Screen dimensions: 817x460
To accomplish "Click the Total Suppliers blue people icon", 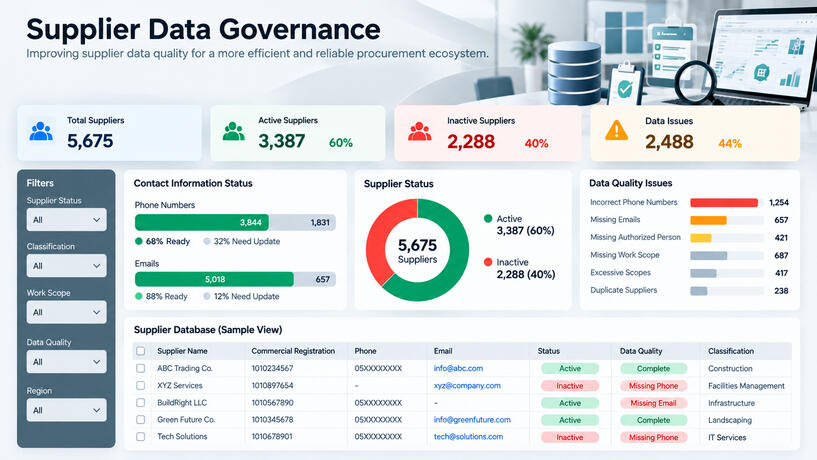I will [41, 131].
